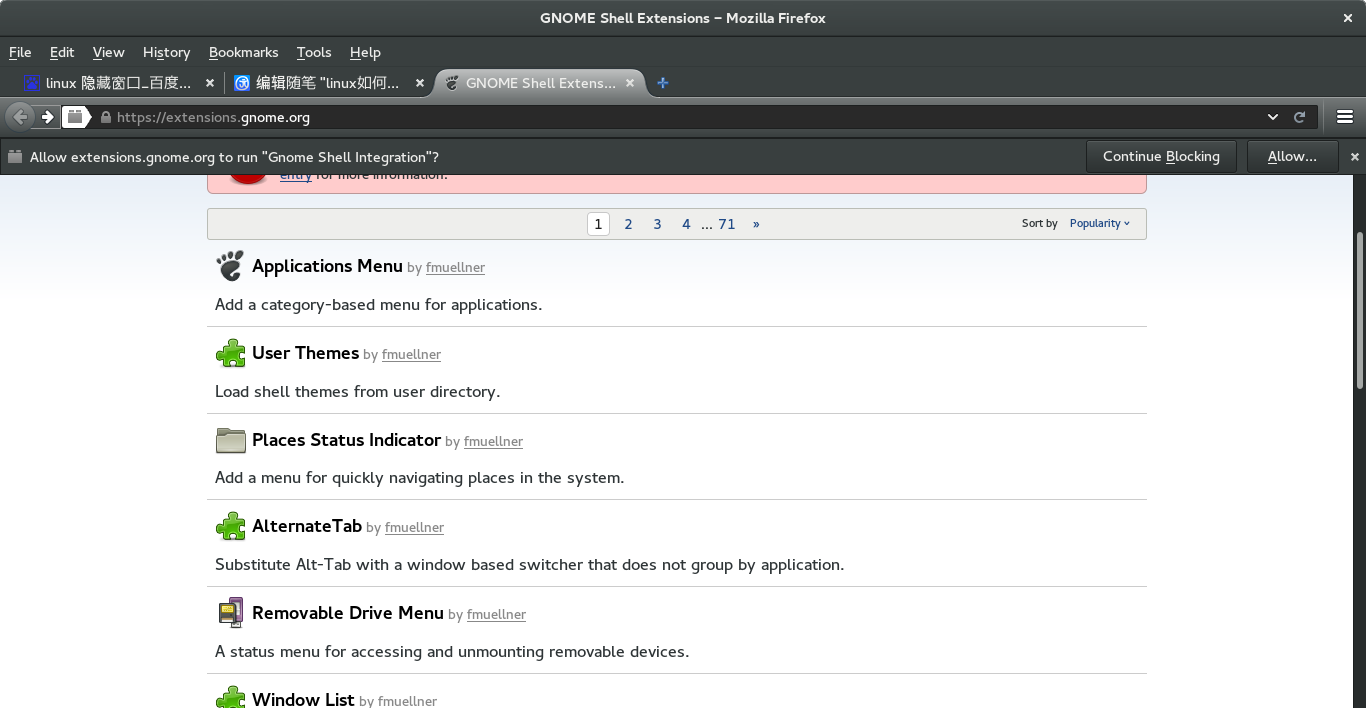Click the Allow... button
This screenshot has width=1366, height=708.
pos(1292,156)
